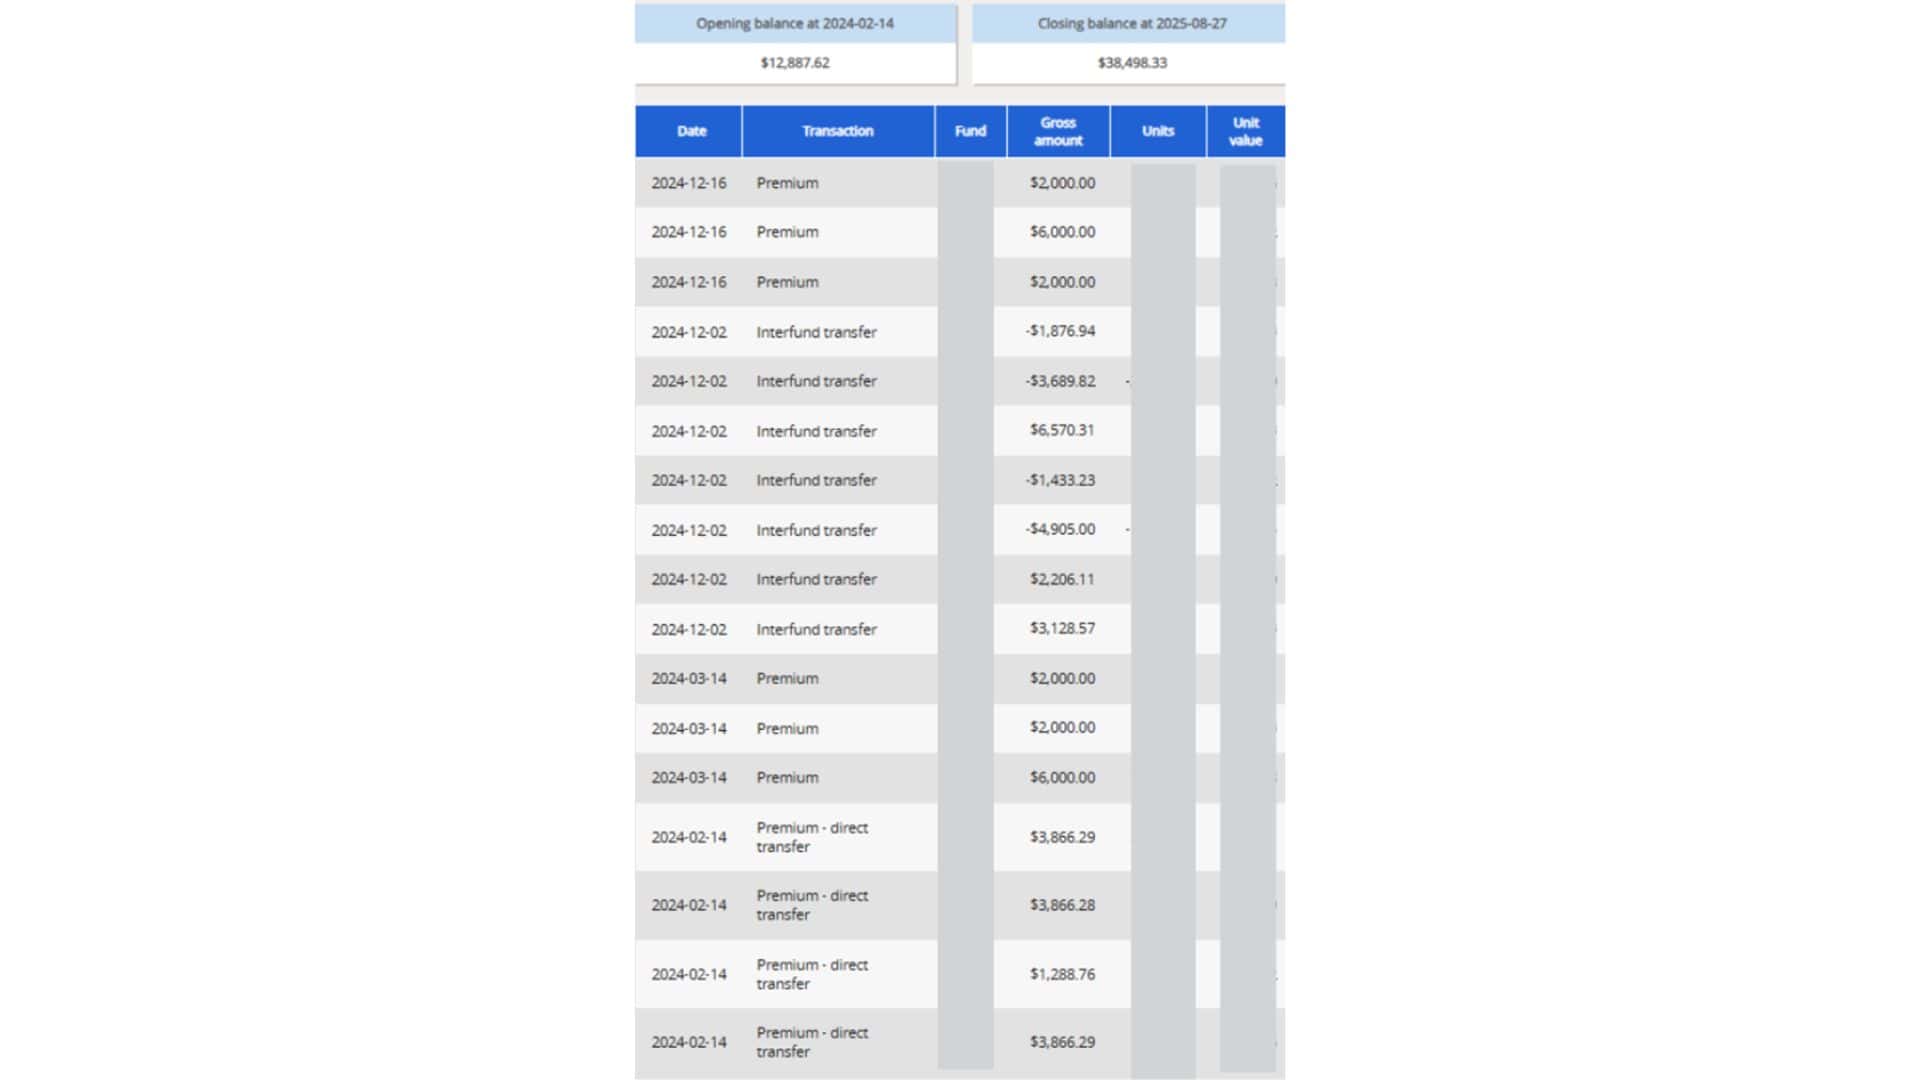Select the $12,887.62 opening balance value
The width and height of the screenshot is (1920, 1080).
coord(795,62)
